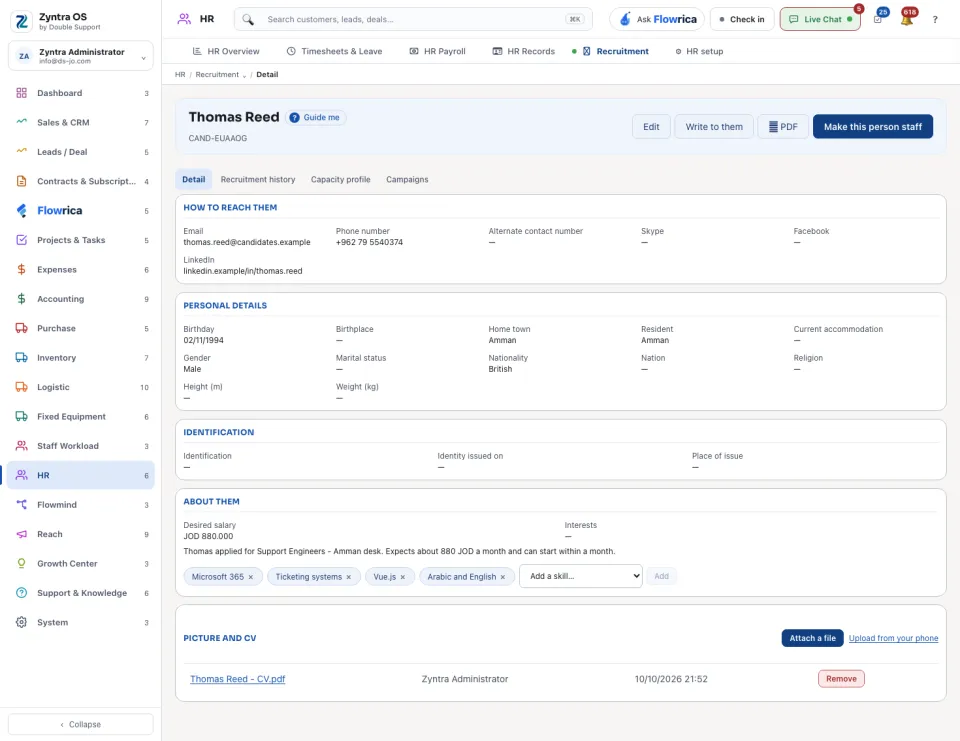This screenshot has width=960, height=741.
Task: Open Contracts & Subscriptions sidebar icon
Action: (x=21, y=181)
